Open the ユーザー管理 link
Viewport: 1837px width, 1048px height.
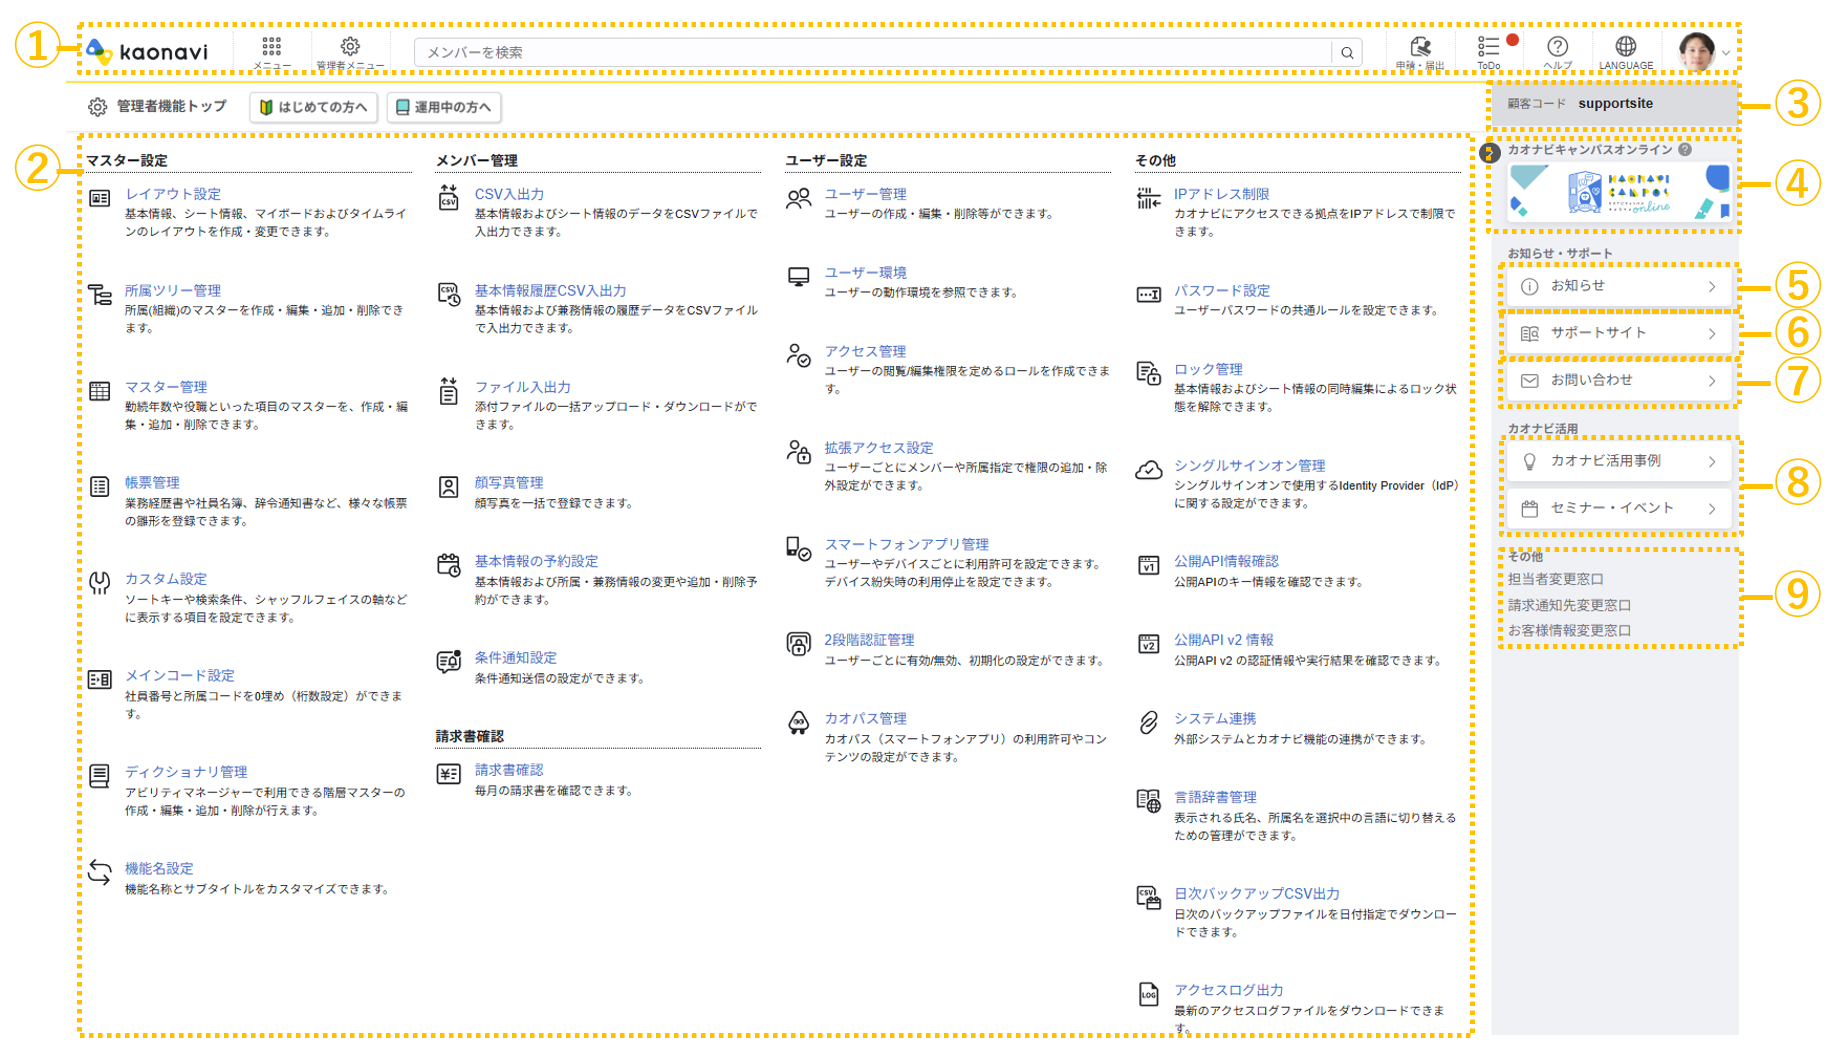point(866,194)
